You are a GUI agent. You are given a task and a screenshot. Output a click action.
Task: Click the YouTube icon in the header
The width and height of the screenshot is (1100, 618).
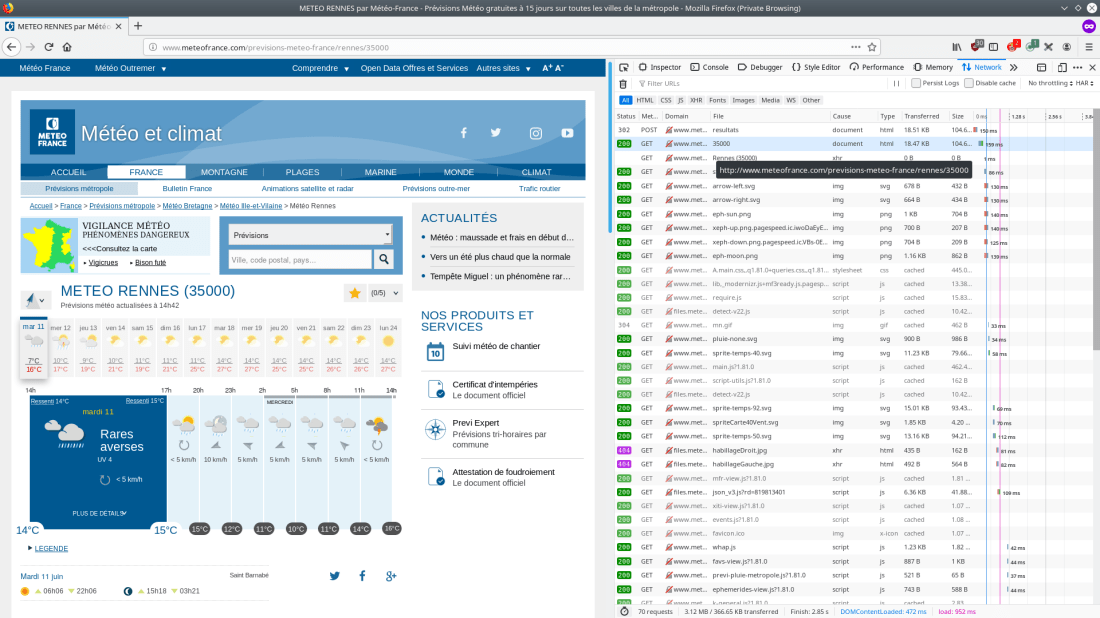pyautogui.click(x=567, y=133)
